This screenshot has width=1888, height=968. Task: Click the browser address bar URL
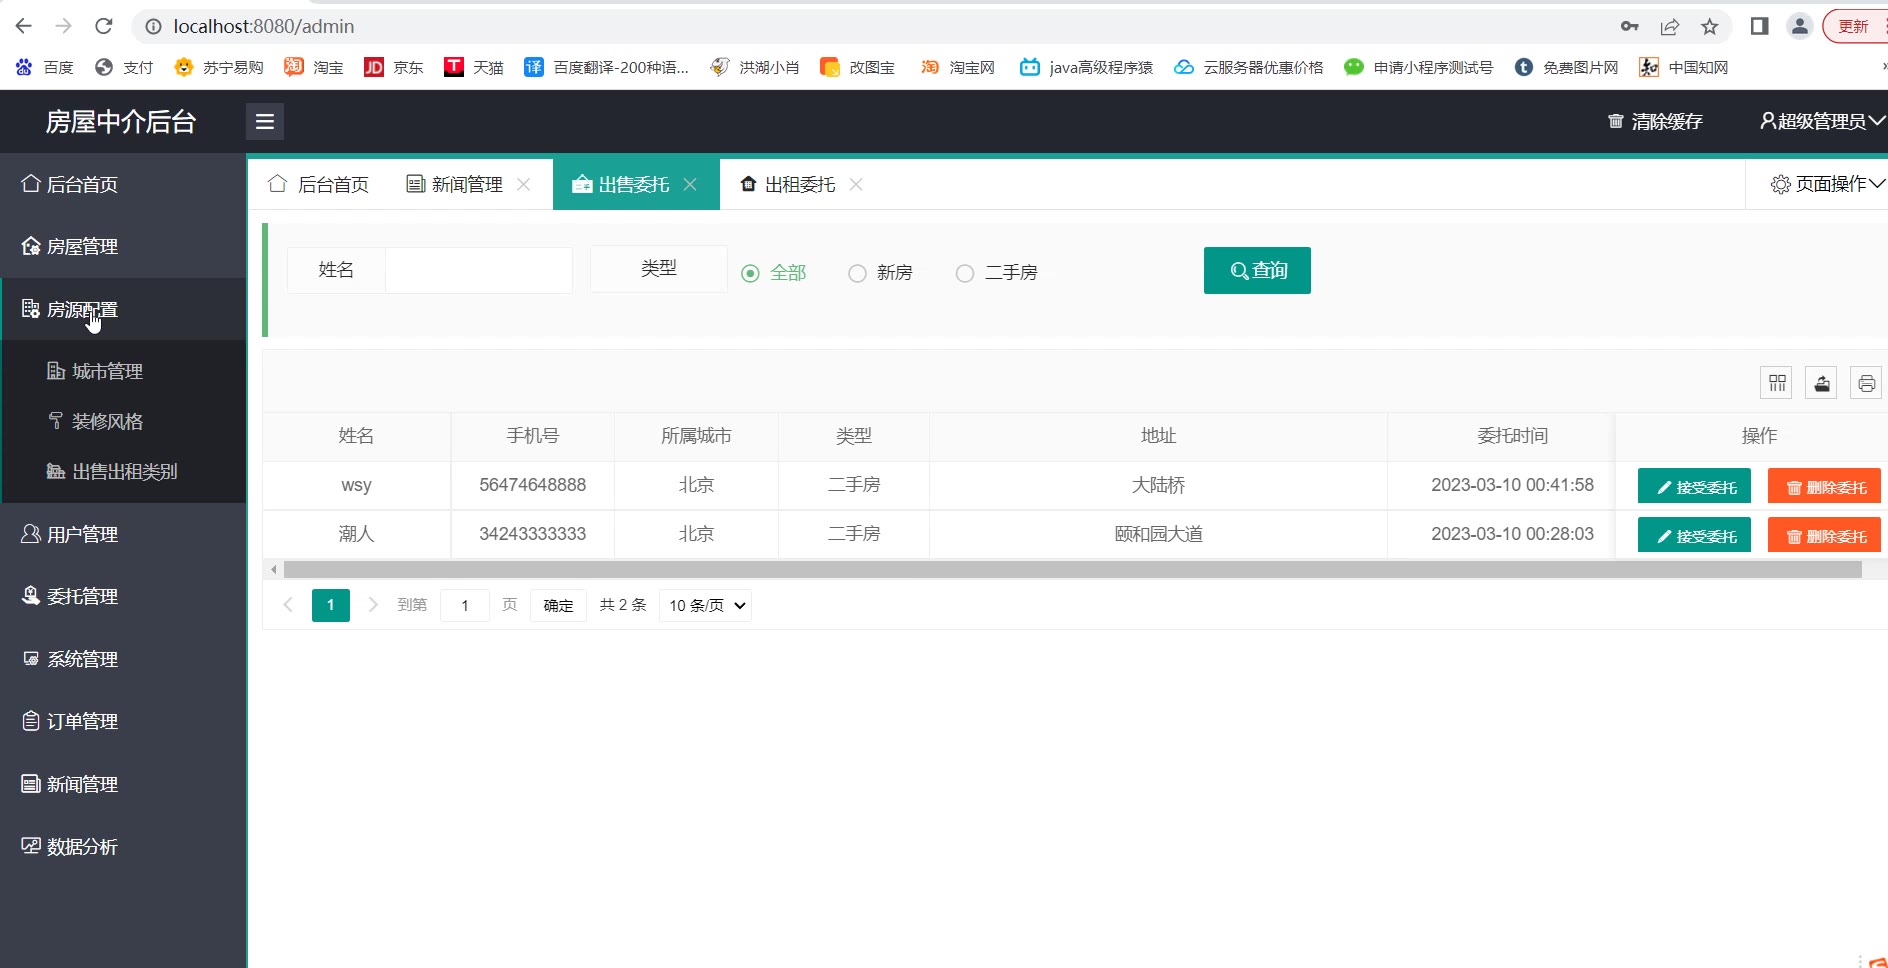coord(264,27)
